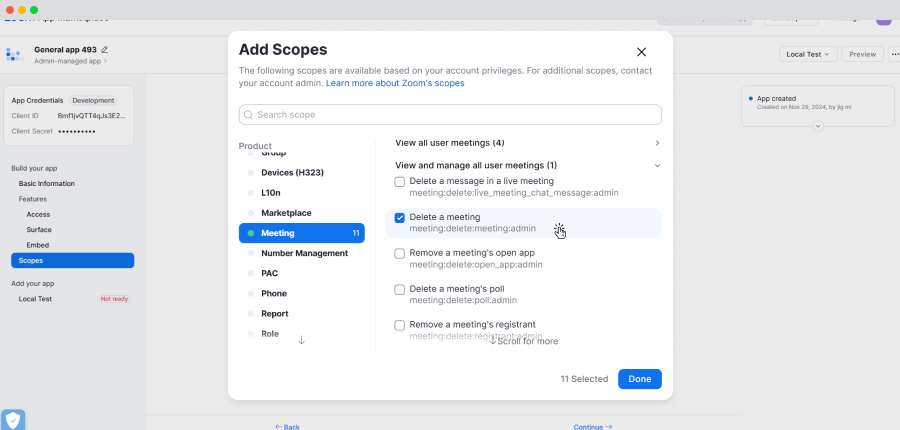Expand Admin-managed app chevron
The height and width of the screenshot is (430, 900).
coord(105,61)
